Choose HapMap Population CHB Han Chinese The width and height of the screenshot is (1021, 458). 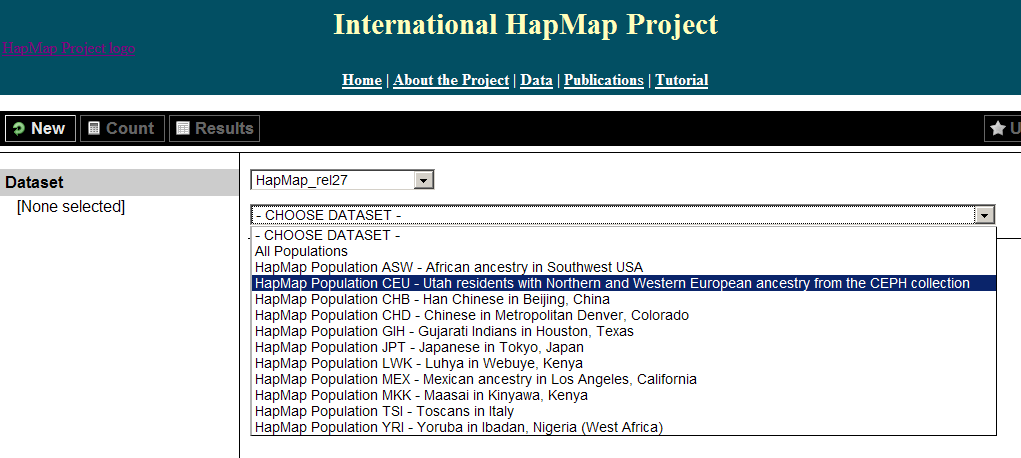pyautogui.click(x=623, y=299)
